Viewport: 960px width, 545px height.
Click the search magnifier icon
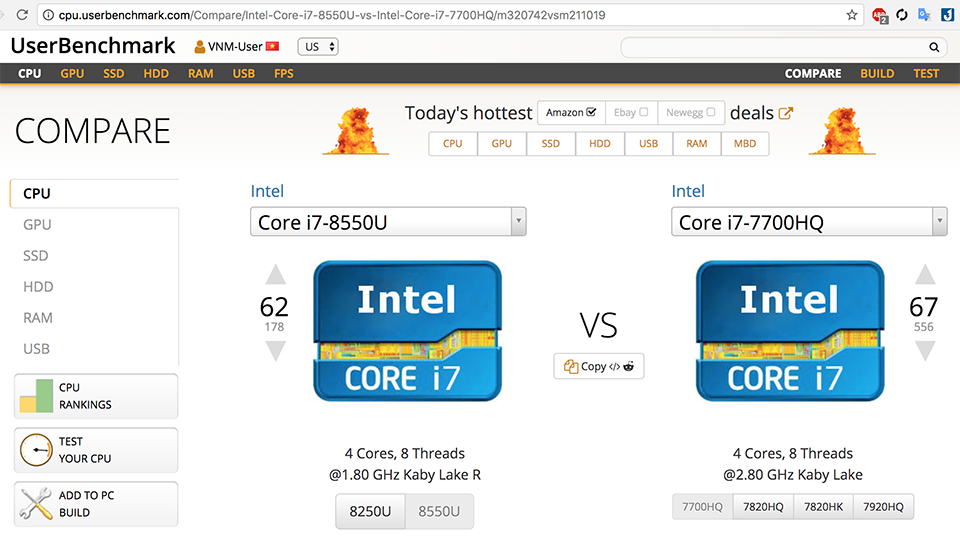pyautogui.click(x=934, y=47)
